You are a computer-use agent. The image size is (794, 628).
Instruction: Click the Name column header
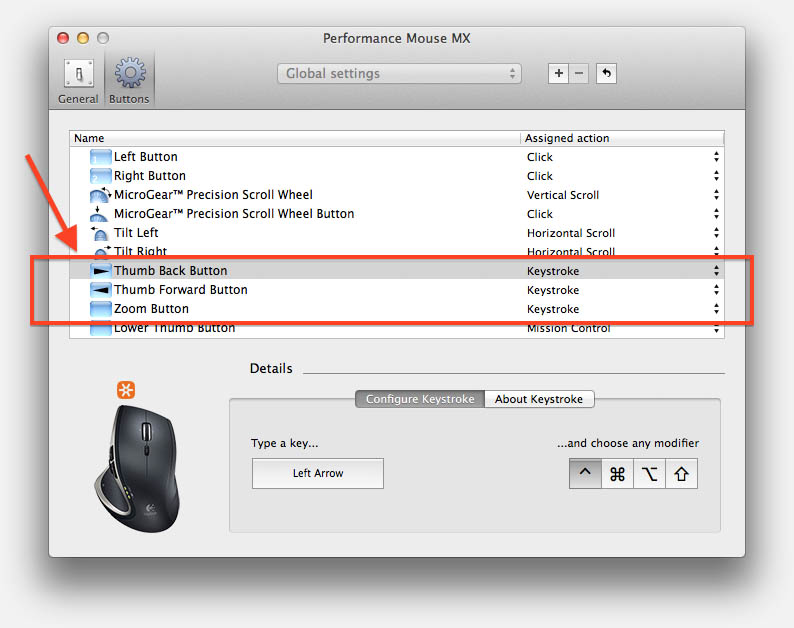295,138
